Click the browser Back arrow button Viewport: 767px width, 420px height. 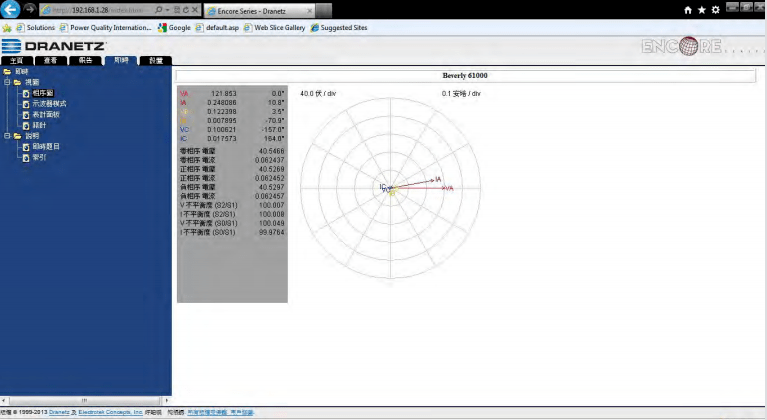(x=13, y=10)
